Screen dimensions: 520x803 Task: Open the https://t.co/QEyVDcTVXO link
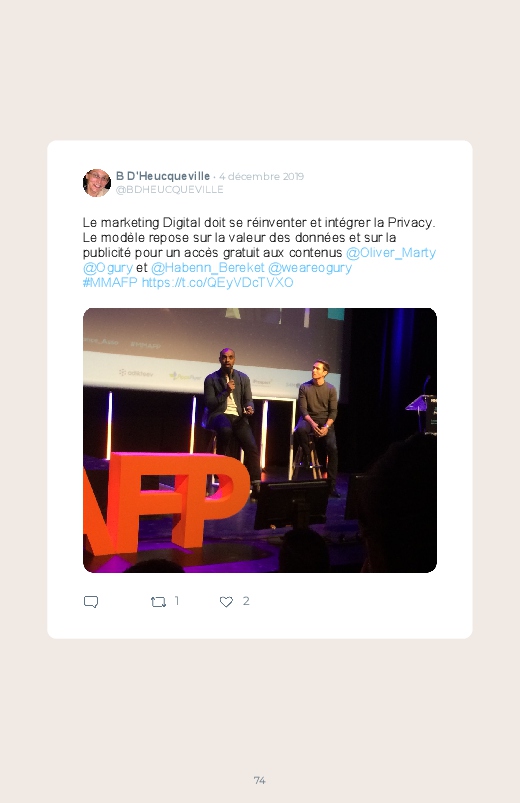pos(217,283)
